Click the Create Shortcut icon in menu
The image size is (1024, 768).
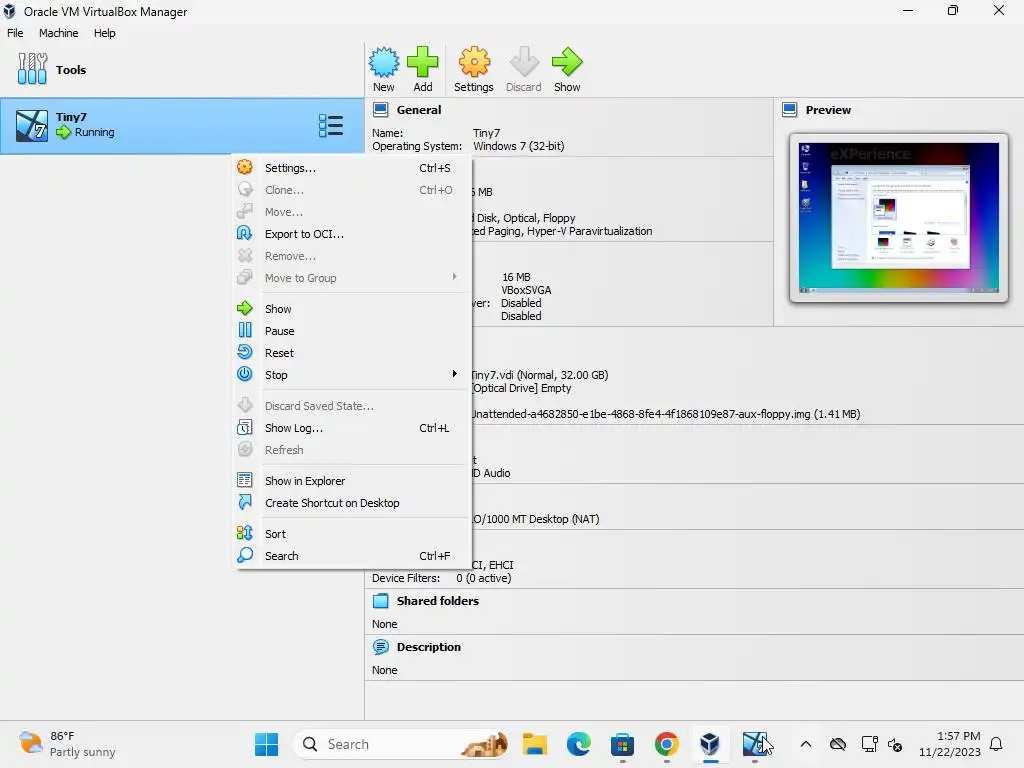pos(245,502)
